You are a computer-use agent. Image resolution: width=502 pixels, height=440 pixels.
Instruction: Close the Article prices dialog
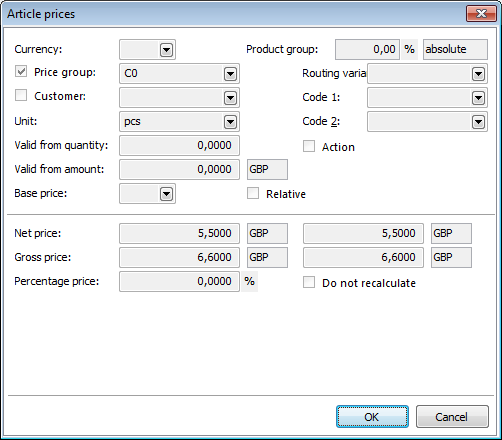click(481, 14)
